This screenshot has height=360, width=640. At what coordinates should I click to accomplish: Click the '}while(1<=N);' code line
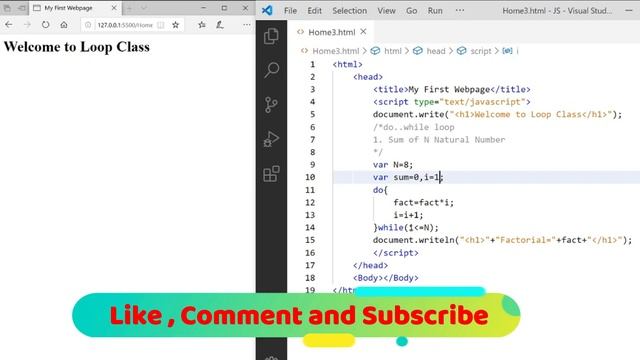[406, 227]
